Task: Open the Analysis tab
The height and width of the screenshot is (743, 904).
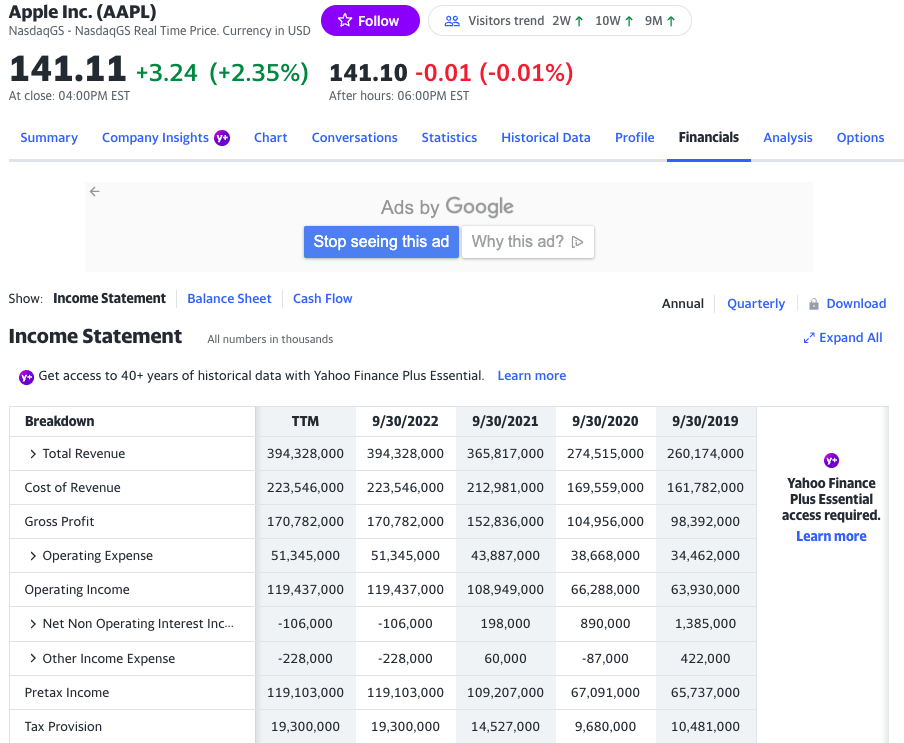Action: (788, 138)
